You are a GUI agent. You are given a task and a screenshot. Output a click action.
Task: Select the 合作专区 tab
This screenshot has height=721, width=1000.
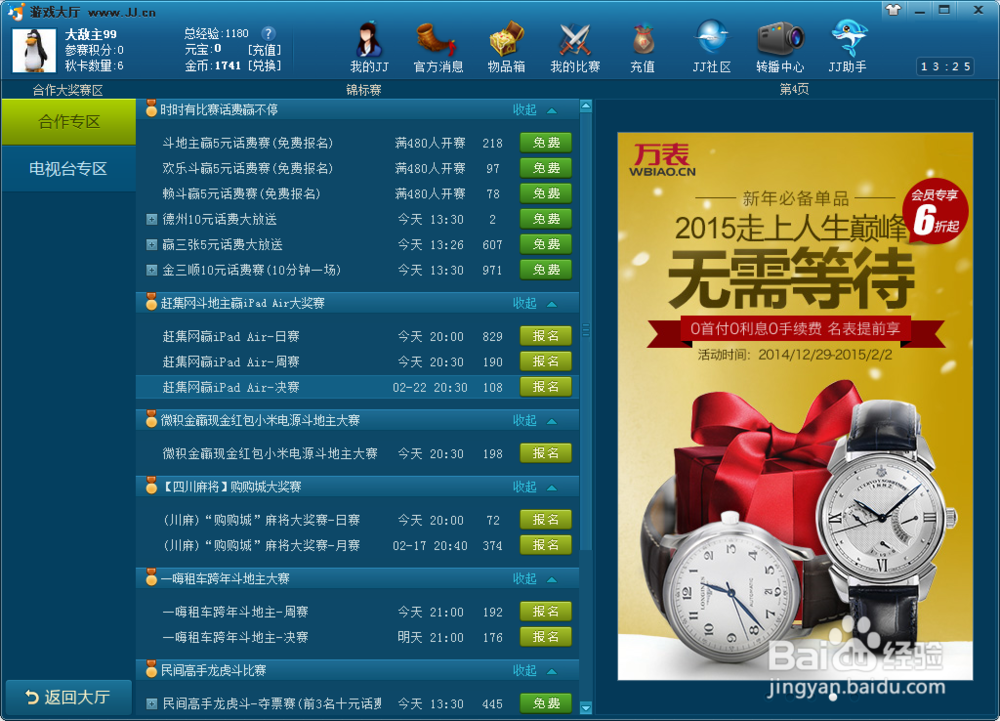pyautogui.click(x=68, y=122)
